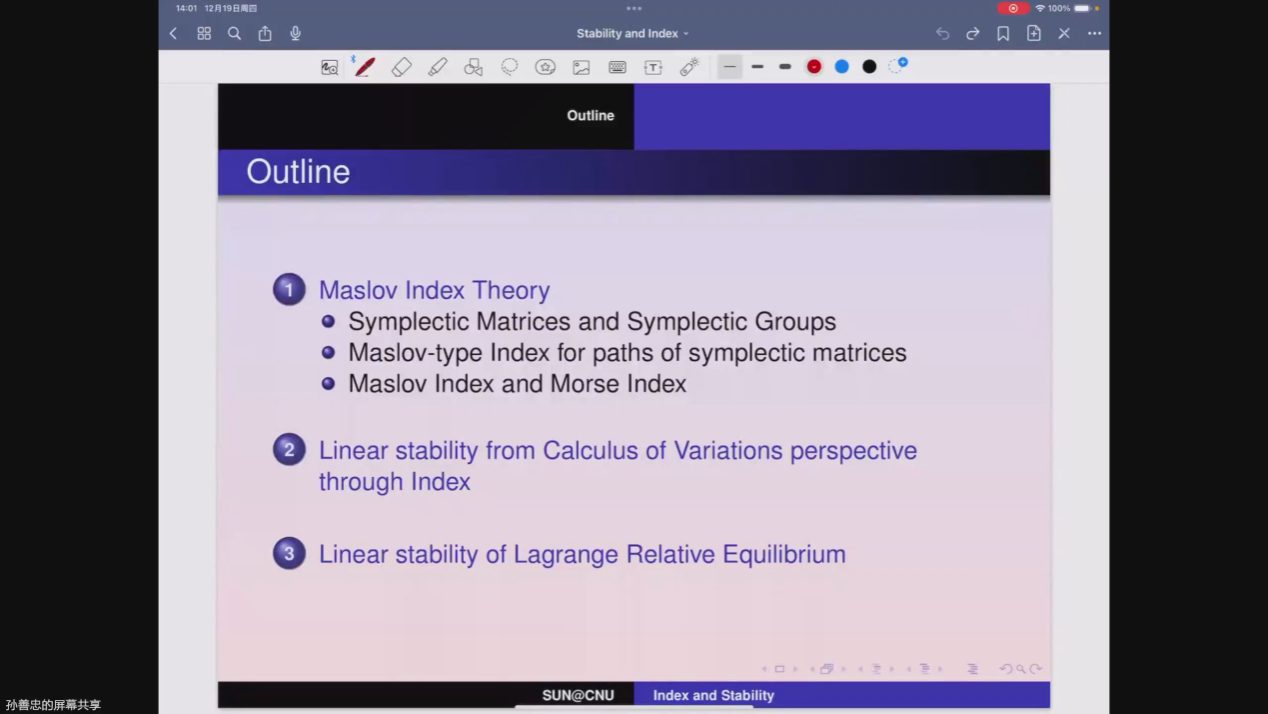
Task: Select the thickest stroke width
Action: [x=785, y=67]
